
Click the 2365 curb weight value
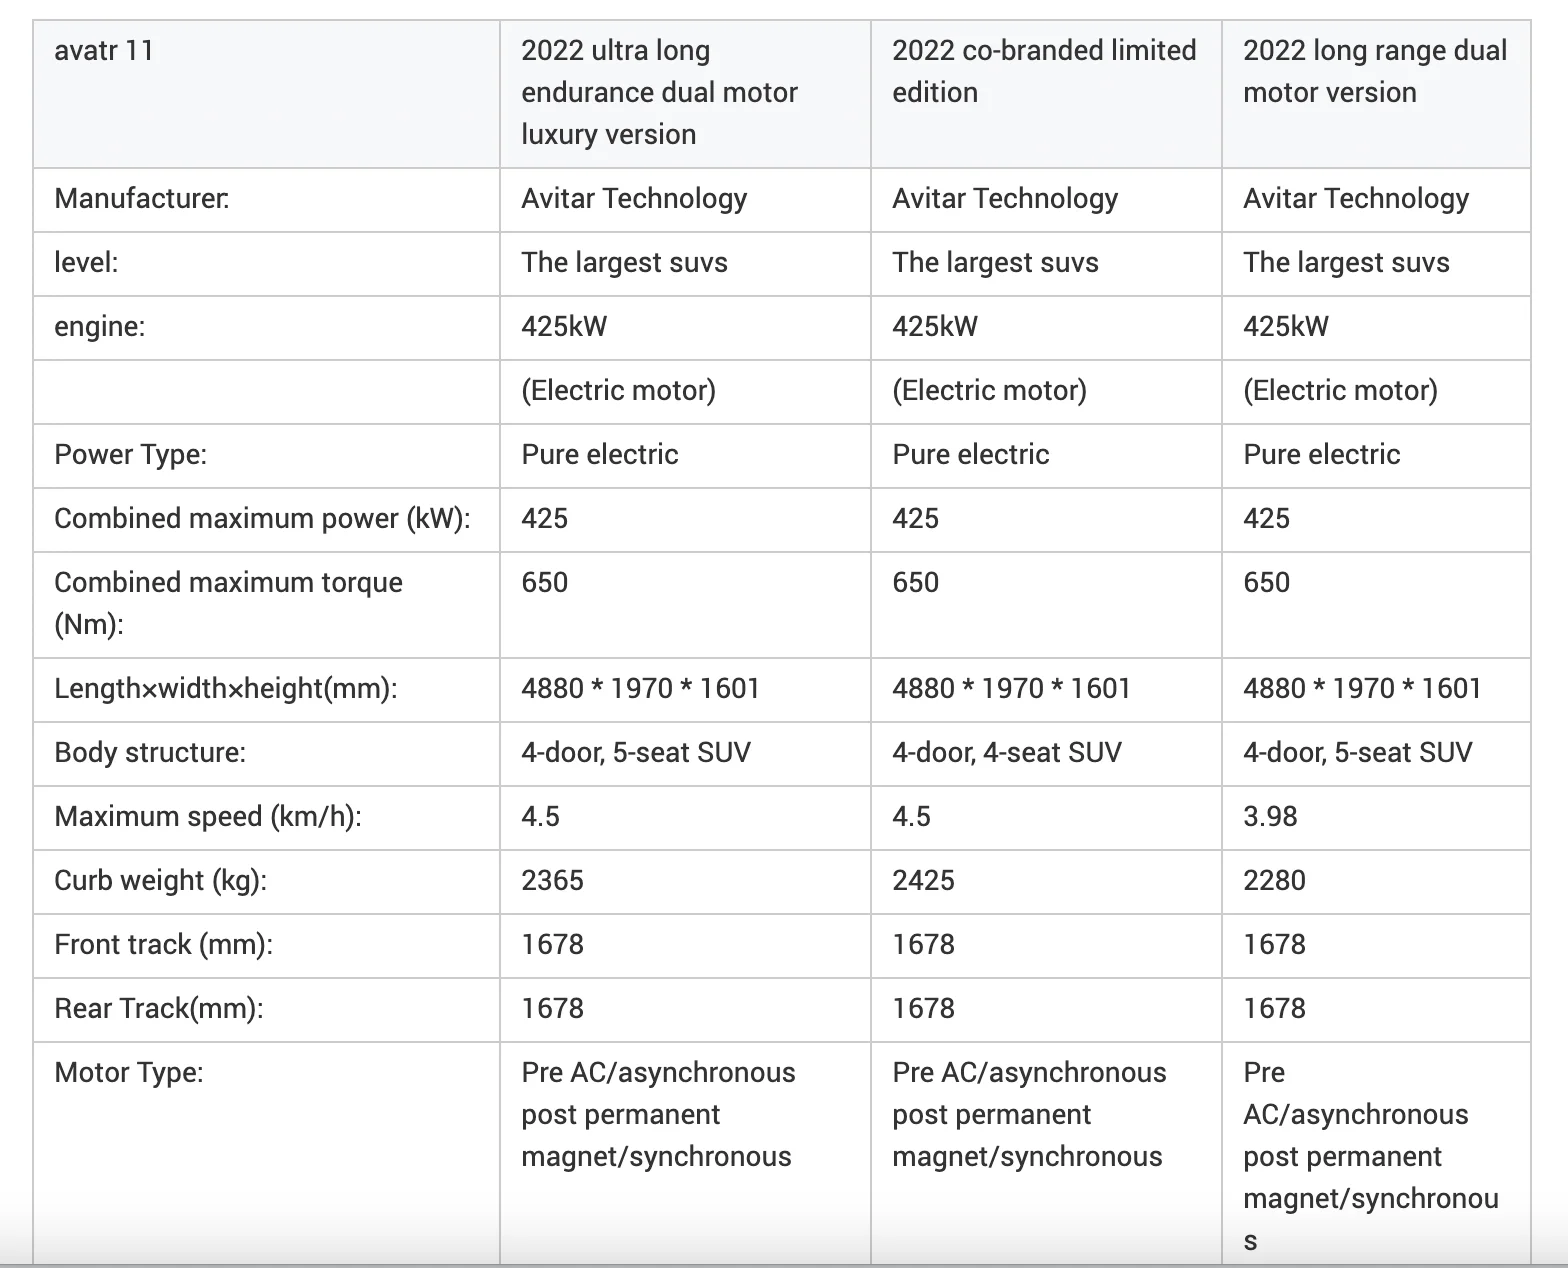click(552, 880)
